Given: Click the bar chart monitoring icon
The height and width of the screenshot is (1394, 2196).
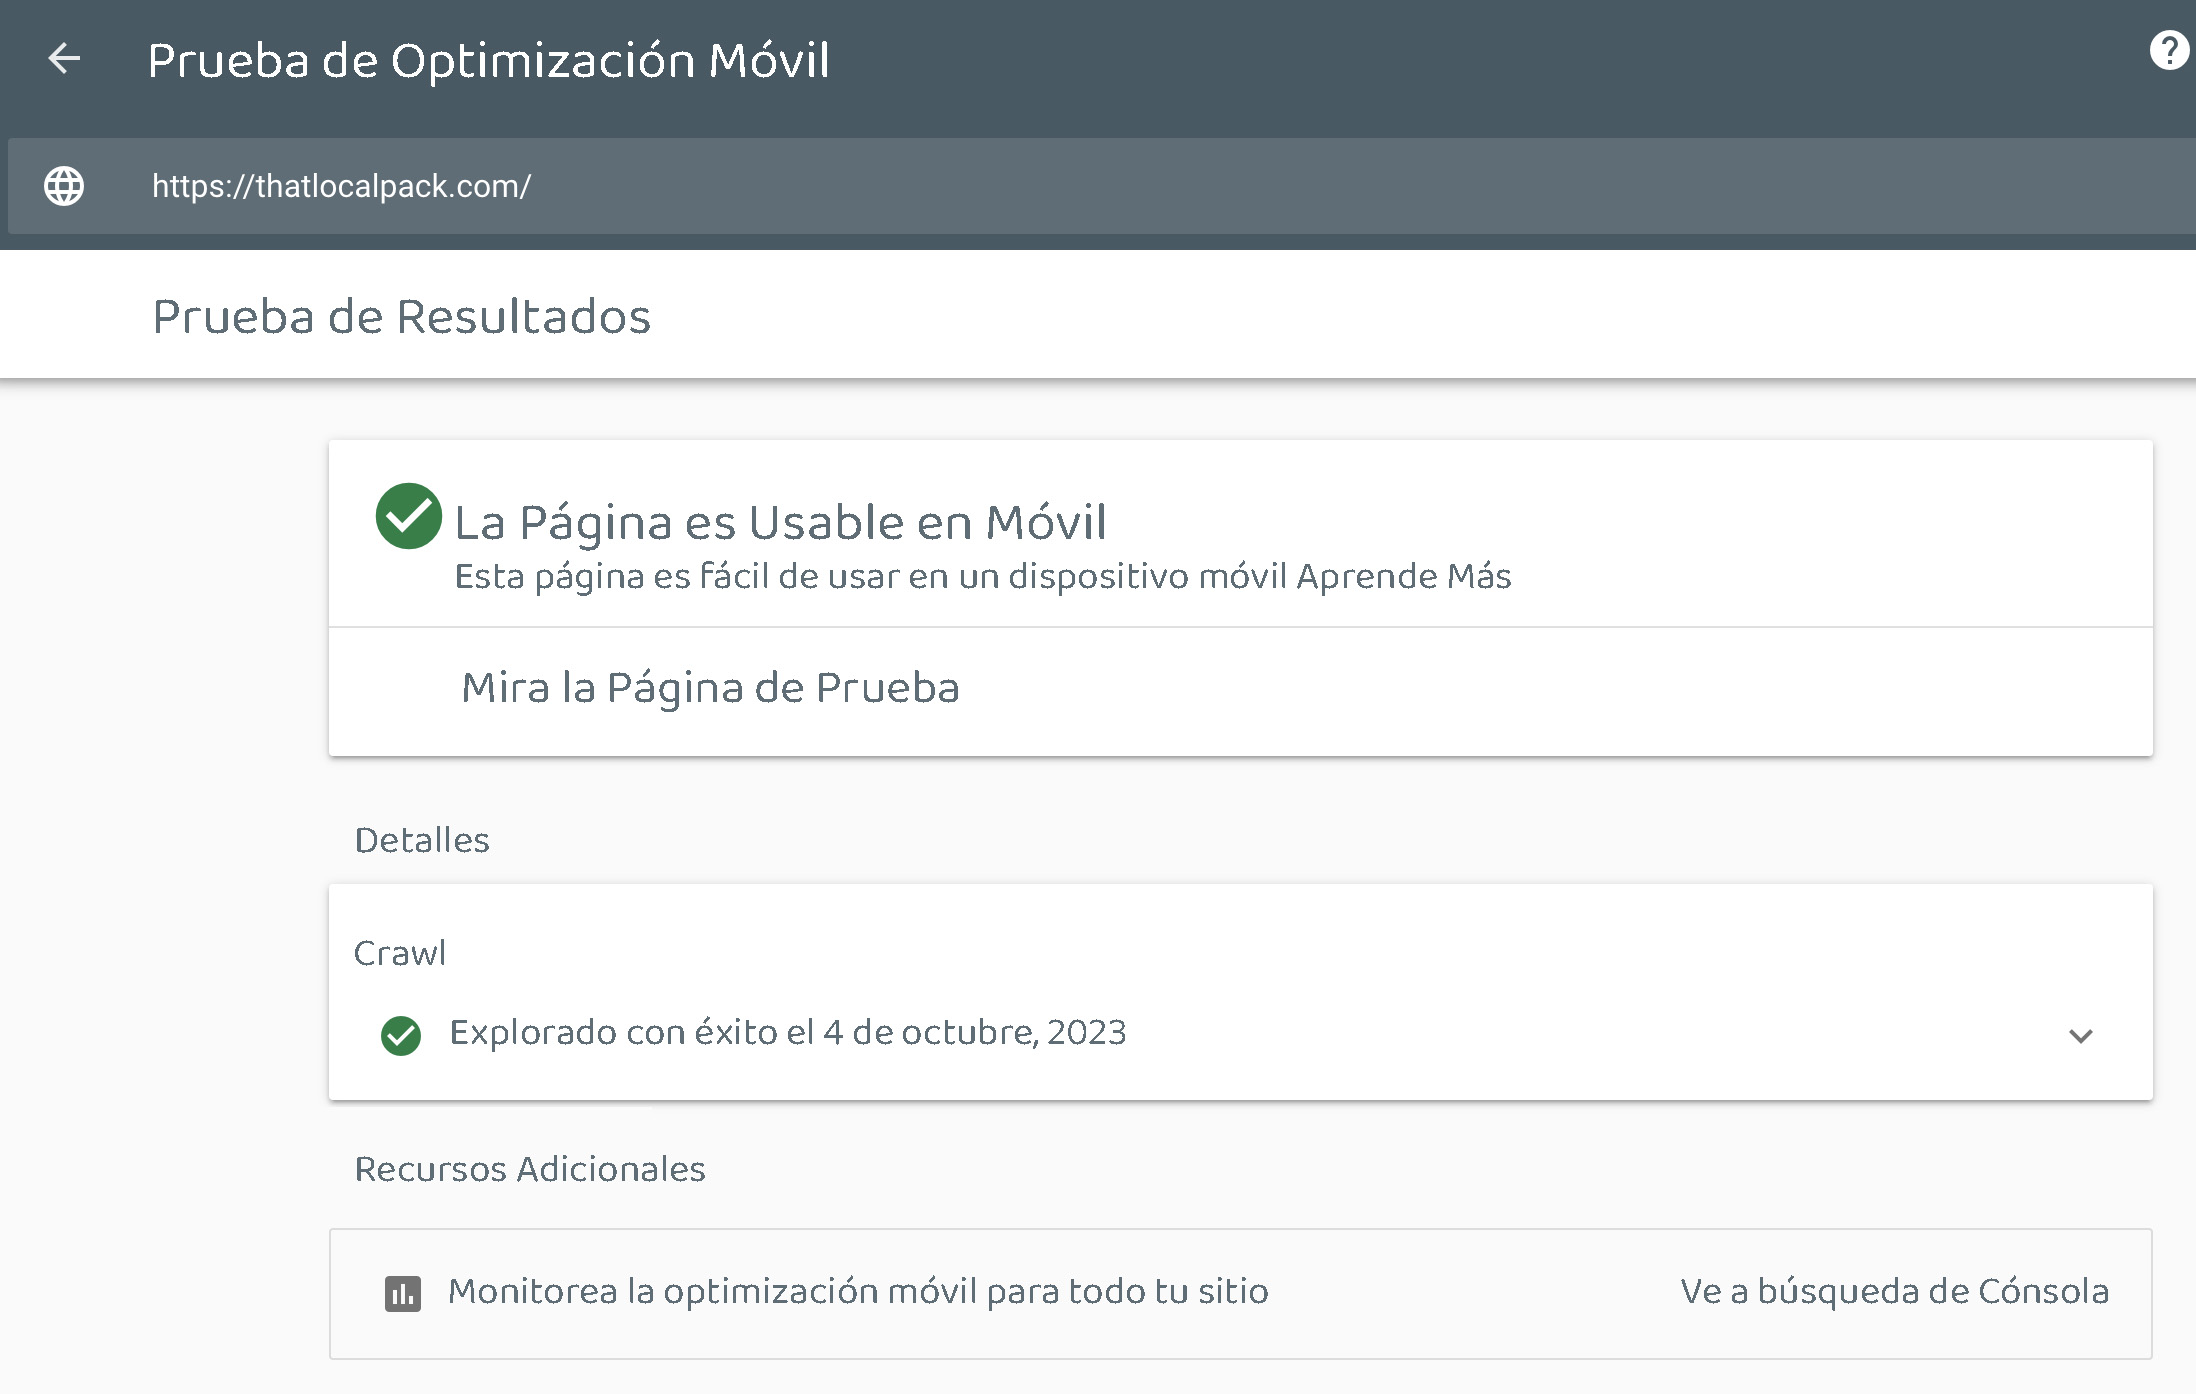Looking at the screenshot, I should 403,1293.
